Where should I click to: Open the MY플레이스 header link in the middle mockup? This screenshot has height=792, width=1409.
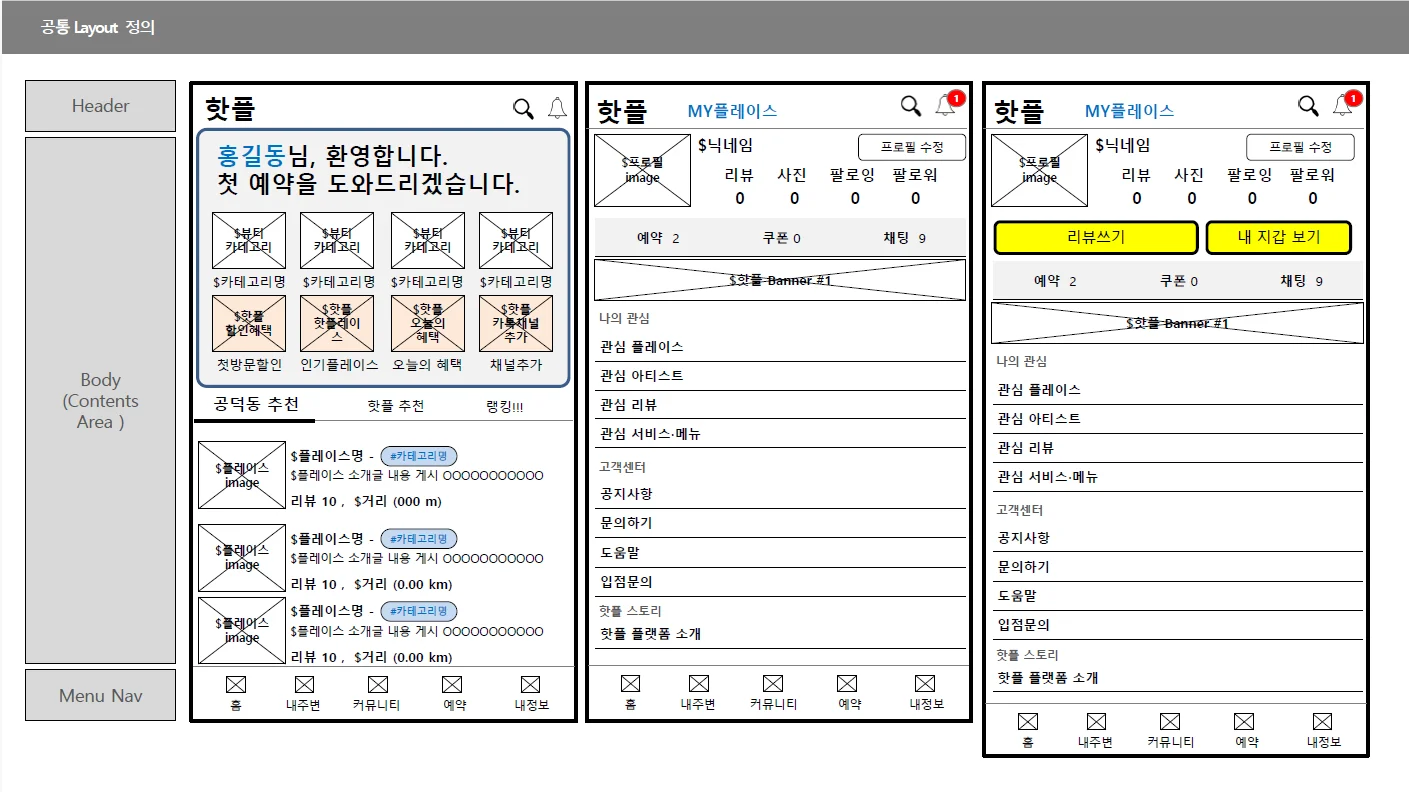coord(732,111)
